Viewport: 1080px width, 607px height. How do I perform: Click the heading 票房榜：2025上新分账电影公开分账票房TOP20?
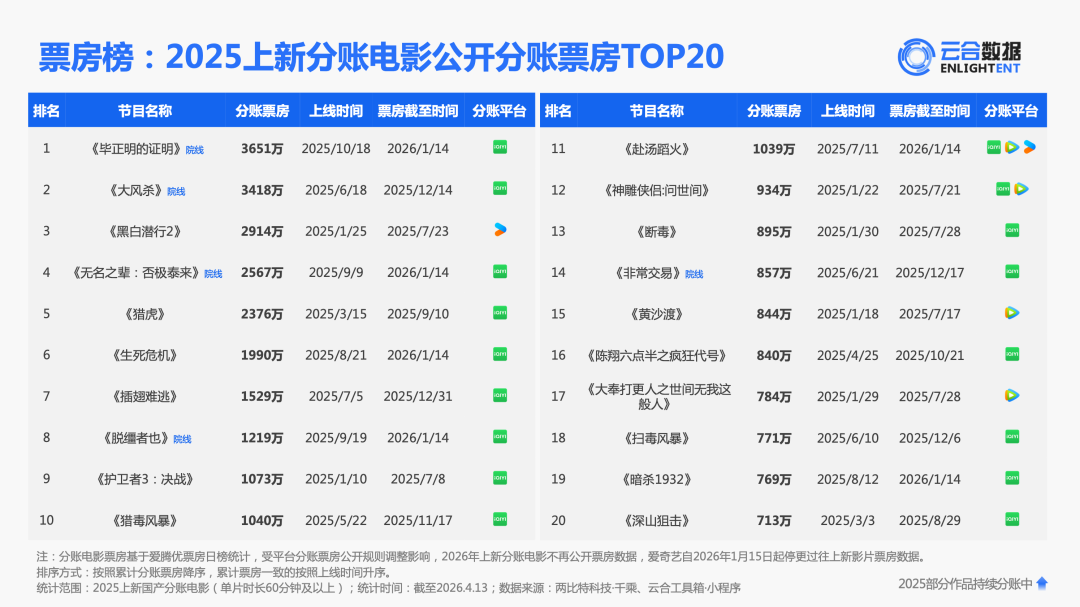[x=381, y=56]
